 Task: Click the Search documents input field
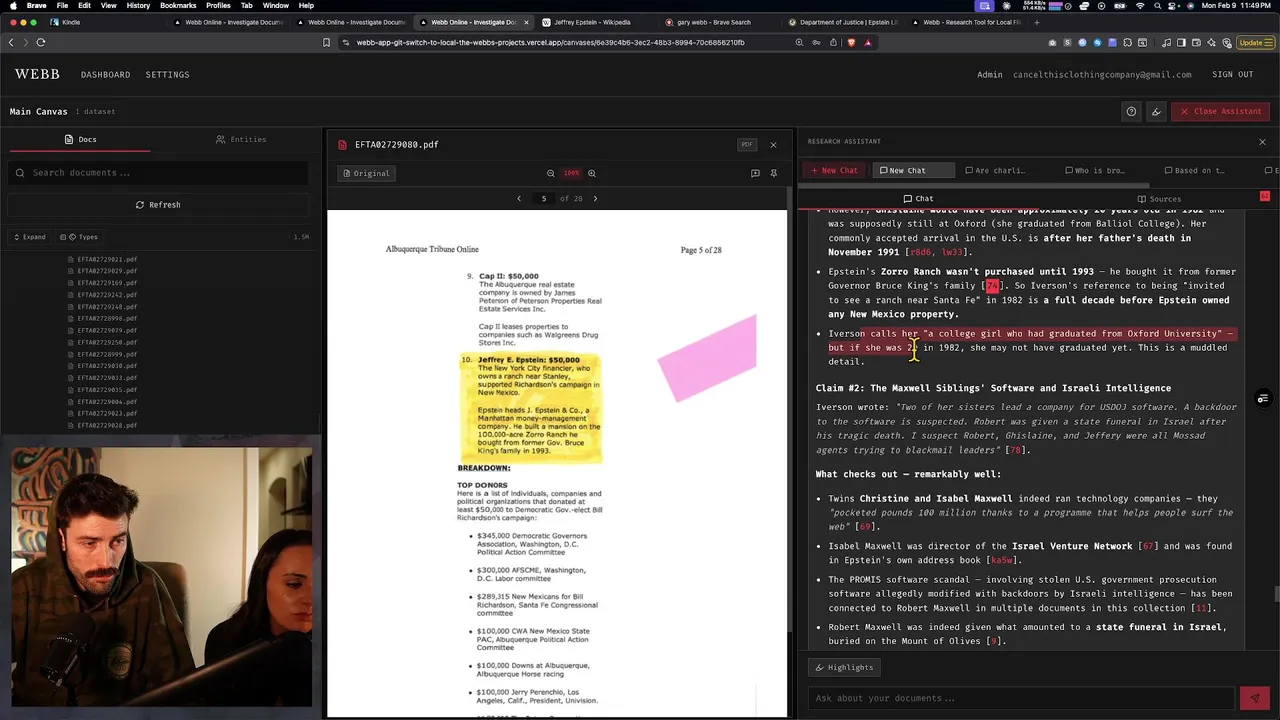[x=158, y=173]
